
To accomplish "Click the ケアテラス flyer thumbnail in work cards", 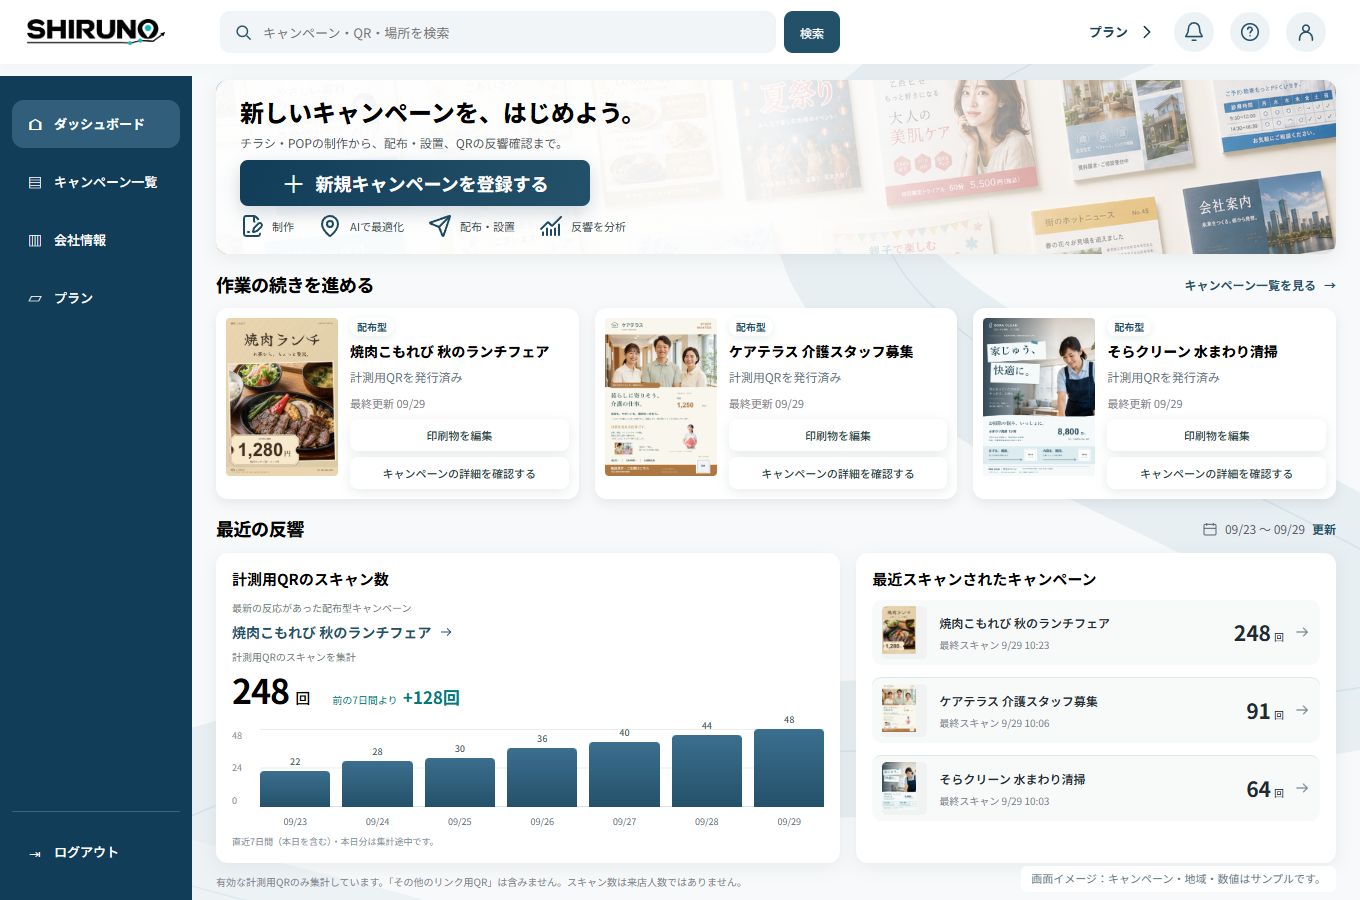I will pyautogui.click(x=661, y=397).
